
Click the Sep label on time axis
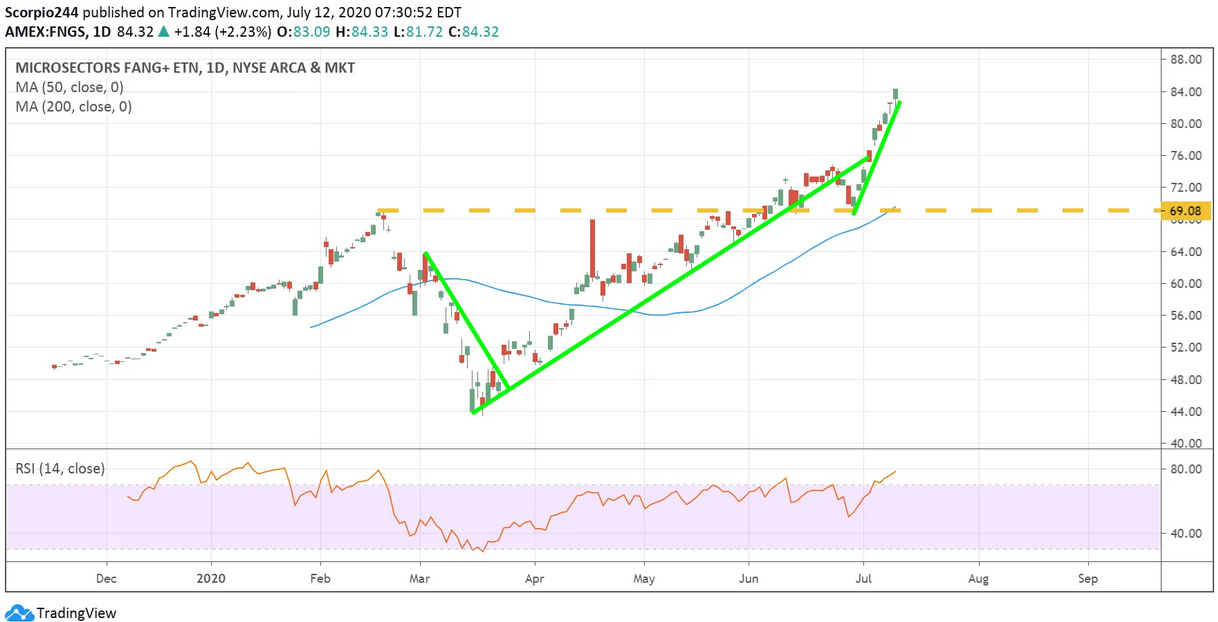1088,578
